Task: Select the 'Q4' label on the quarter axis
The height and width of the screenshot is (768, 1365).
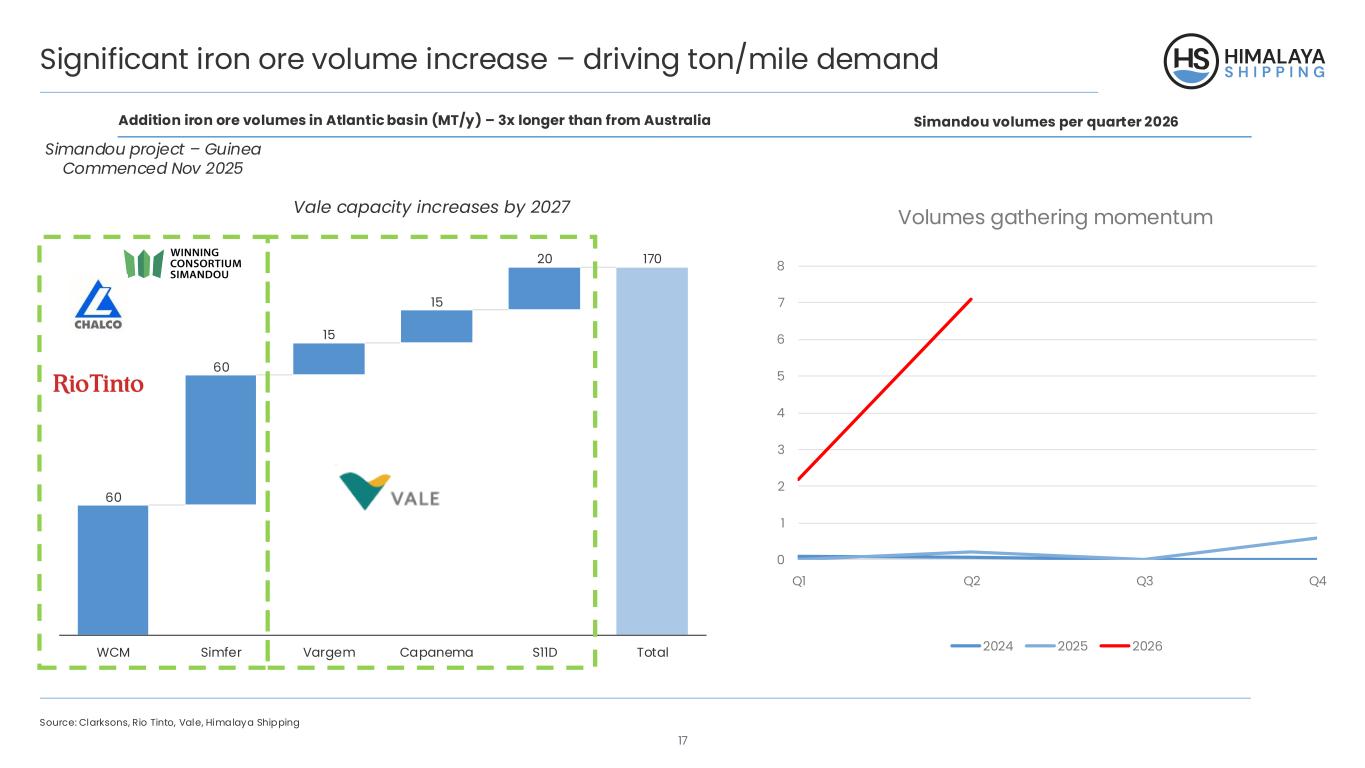Action: (x=1318, y=583)
